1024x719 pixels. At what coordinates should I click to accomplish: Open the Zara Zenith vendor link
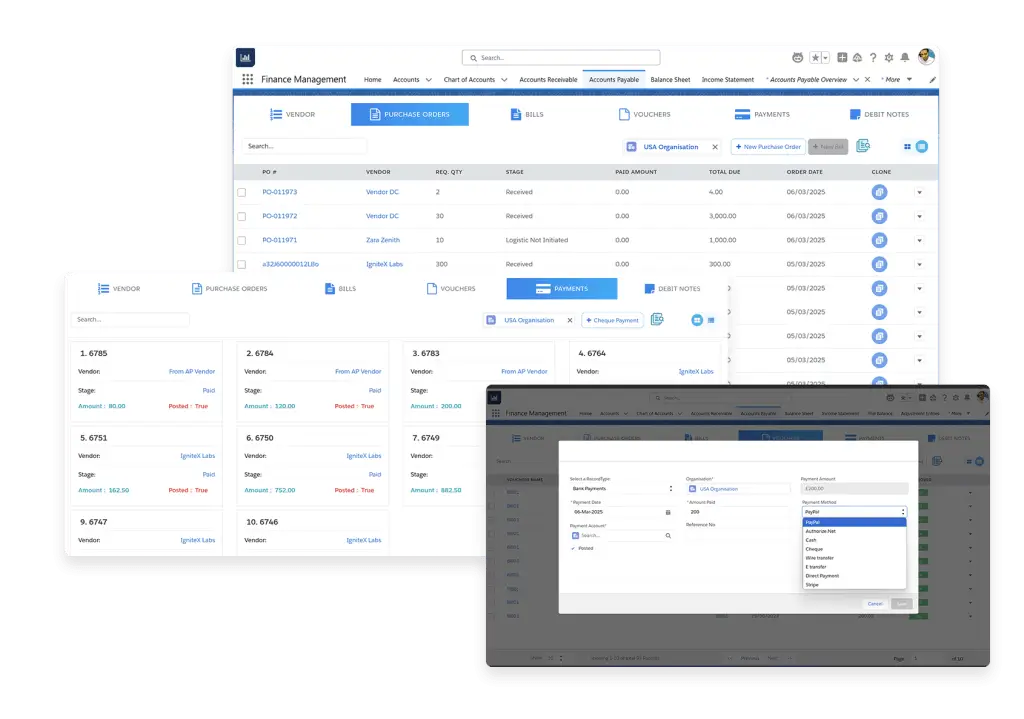383,240
